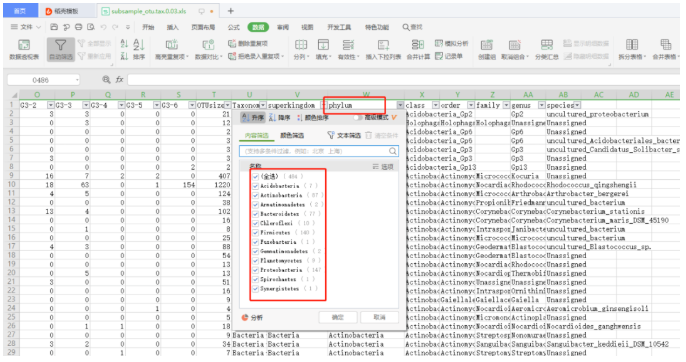Open 有效性 data validation
The image size is (686, 362).
click(349, 49)
